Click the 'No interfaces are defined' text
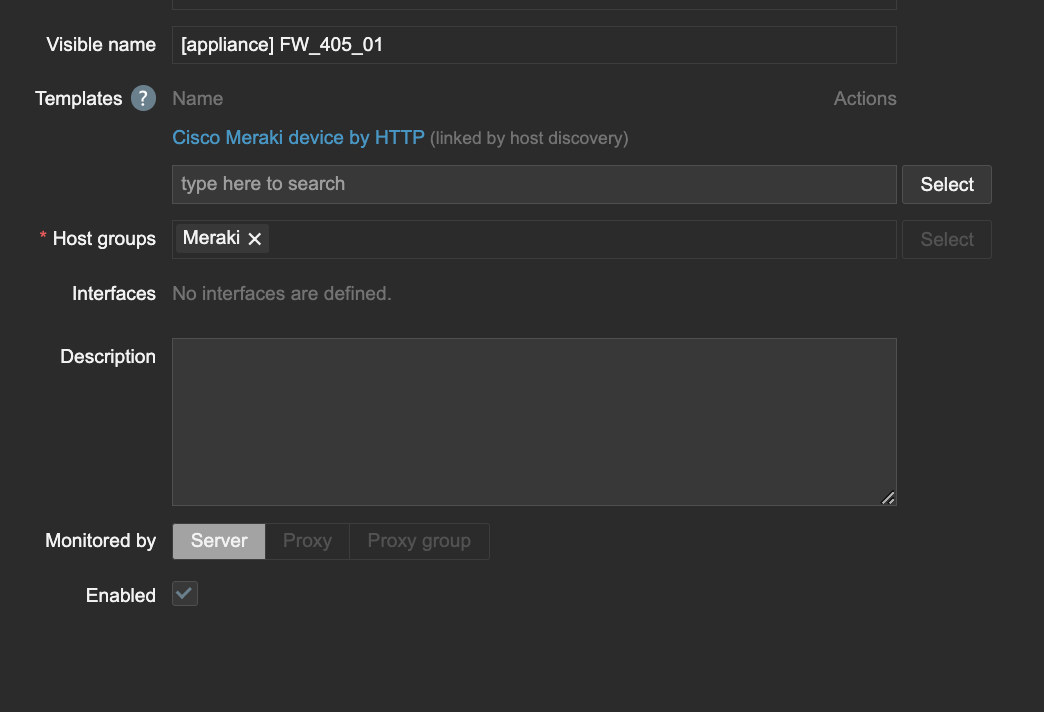Image resolution: width=1044 pixels, height=712 pixels. point(282,294)
